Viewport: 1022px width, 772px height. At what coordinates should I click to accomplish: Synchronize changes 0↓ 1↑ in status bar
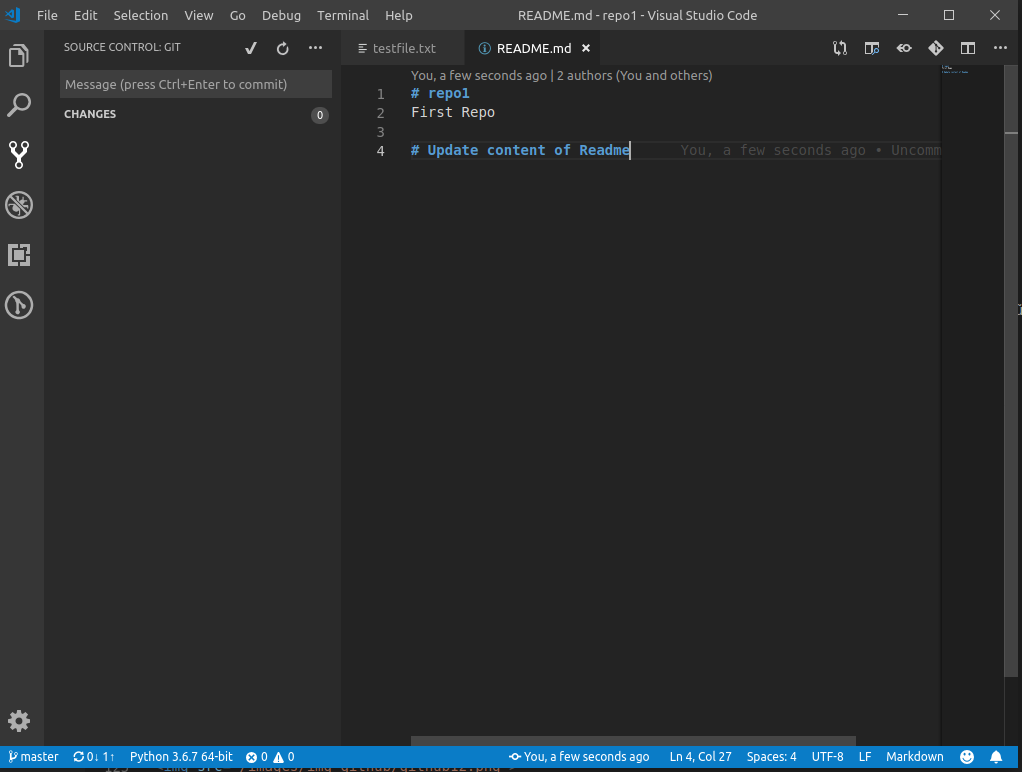coord(94,757)
